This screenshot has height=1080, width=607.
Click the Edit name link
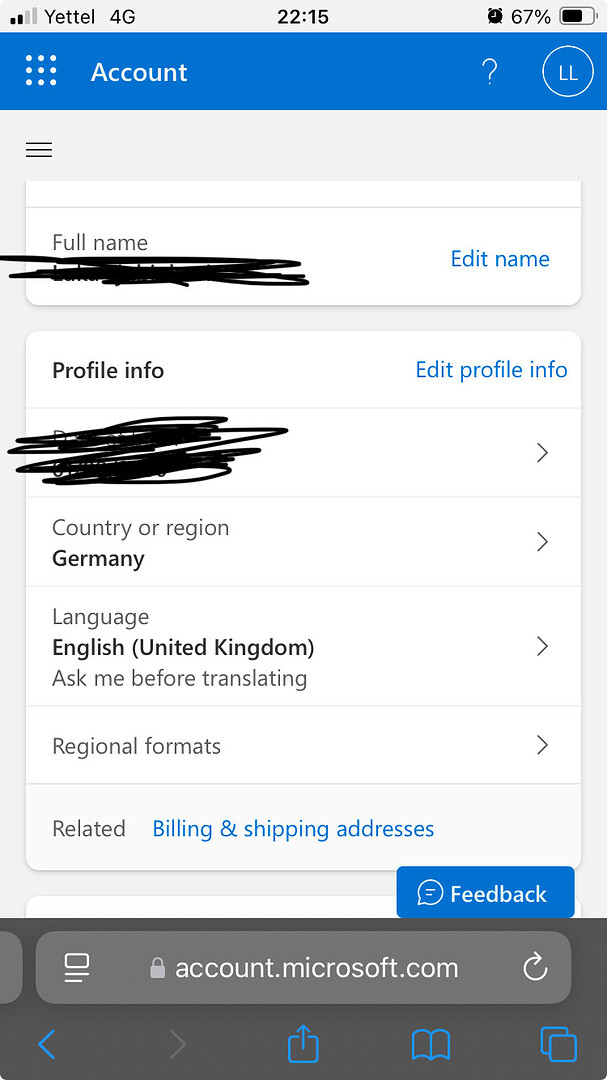(500, 259)
